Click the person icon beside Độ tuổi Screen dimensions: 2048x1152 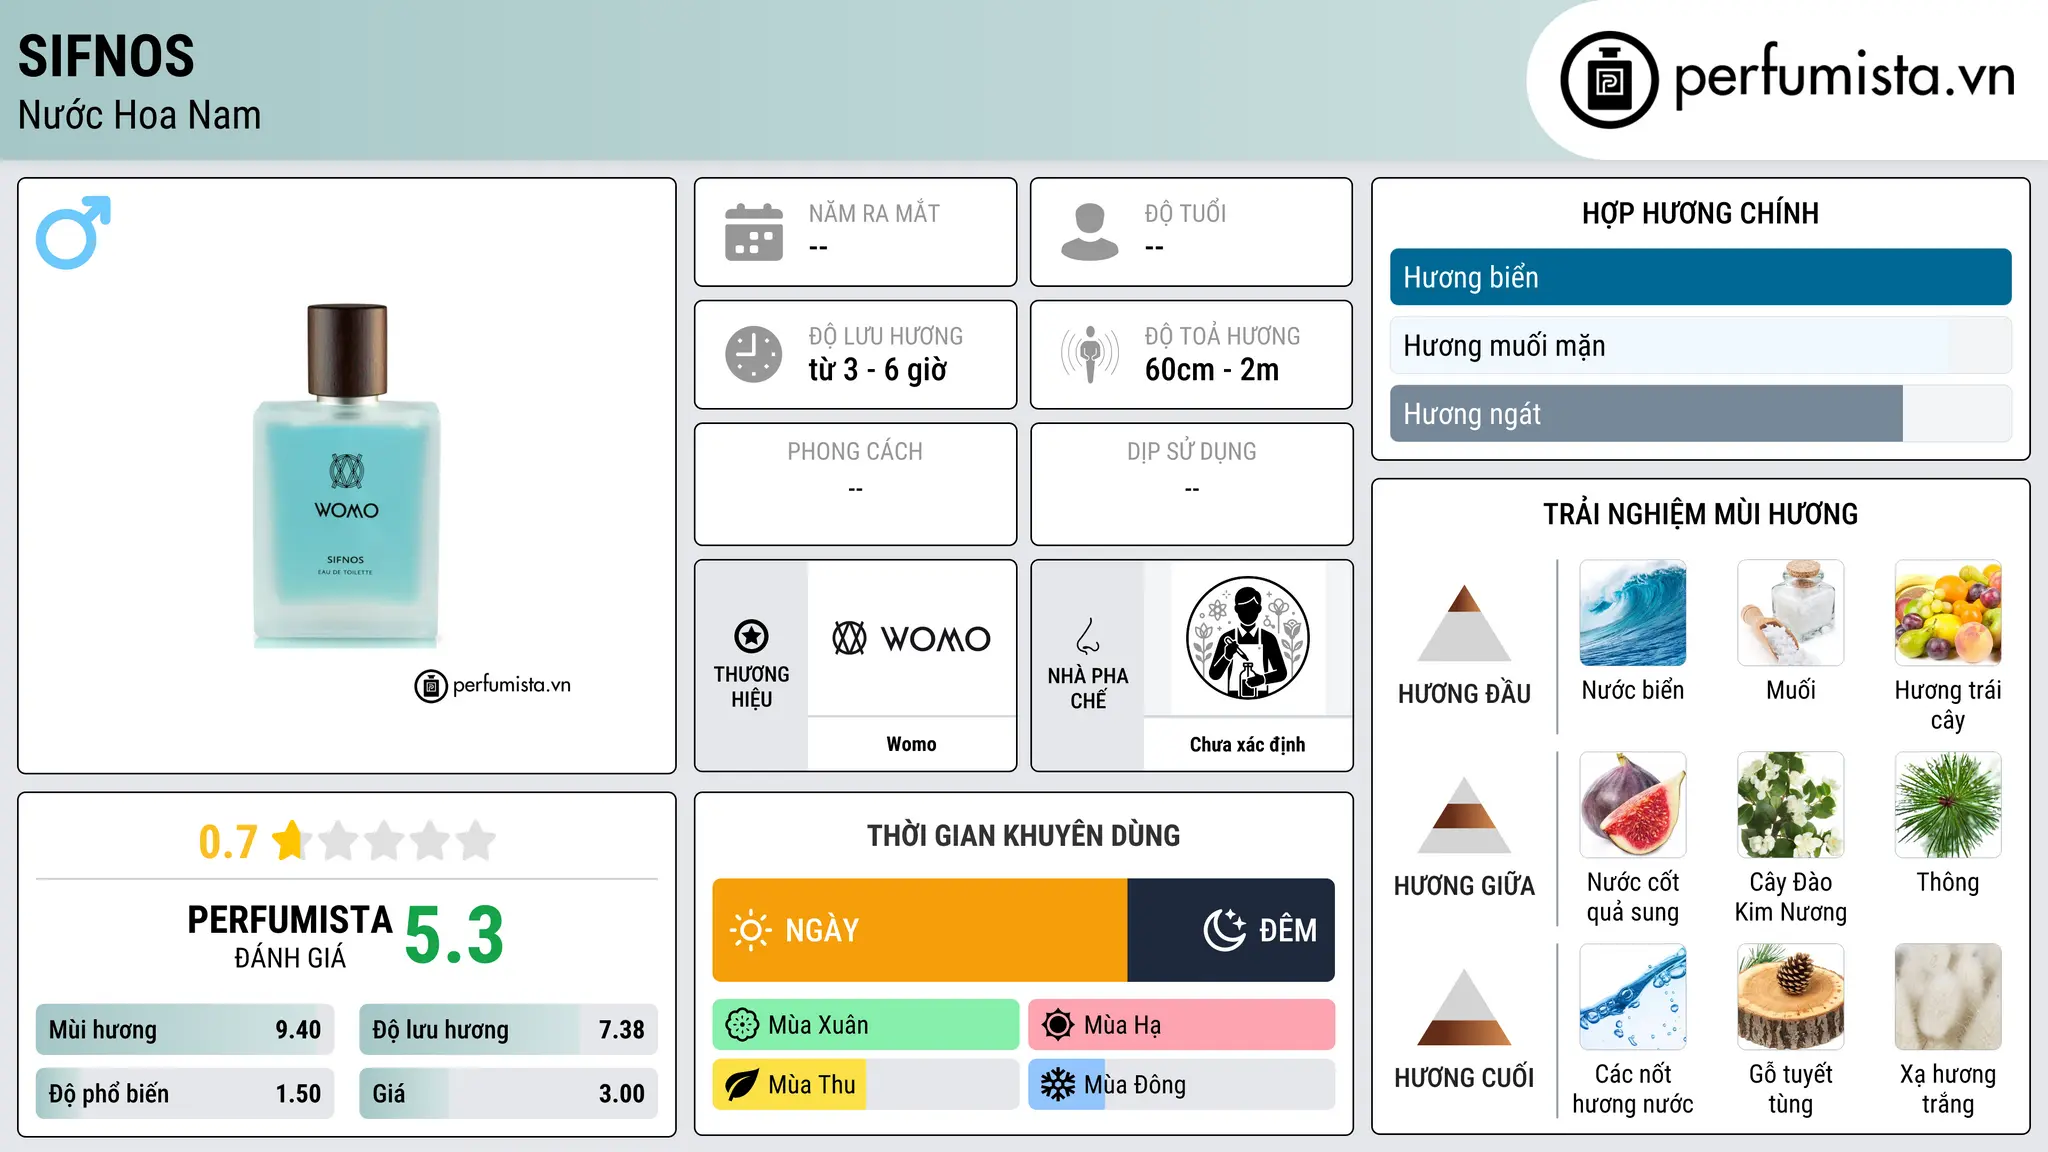[1090, 232]
